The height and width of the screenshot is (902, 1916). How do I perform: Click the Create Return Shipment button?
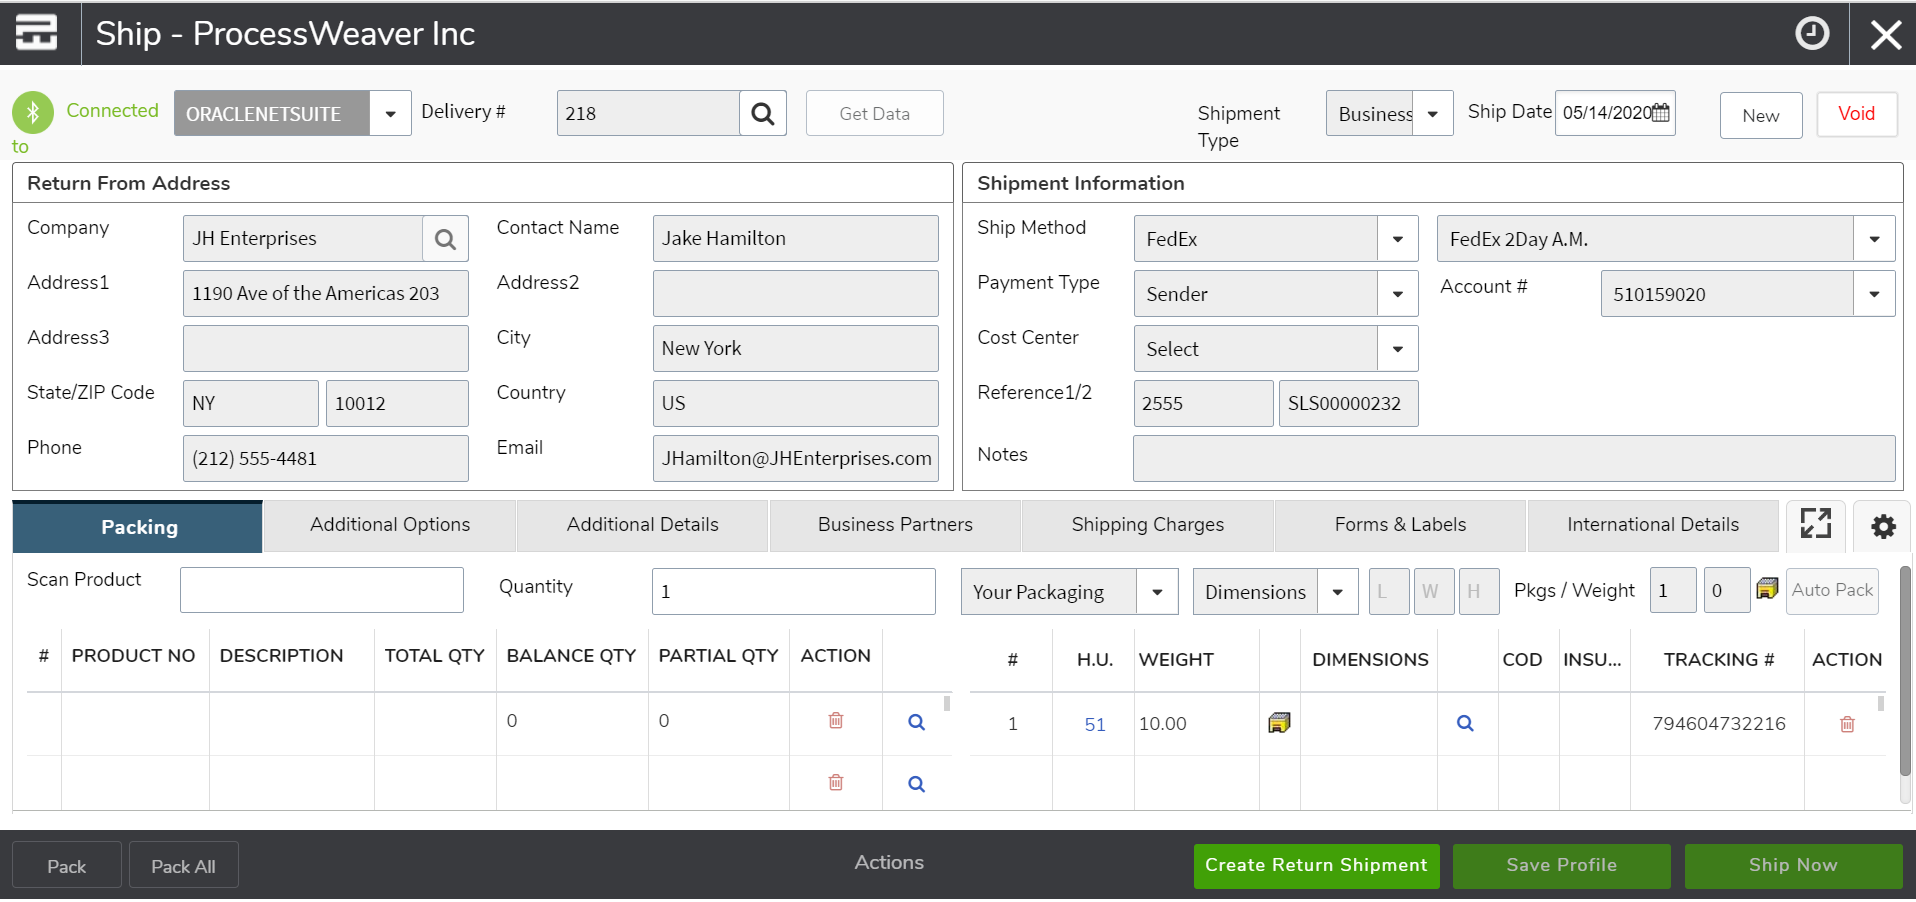(x=1315, y=866)
